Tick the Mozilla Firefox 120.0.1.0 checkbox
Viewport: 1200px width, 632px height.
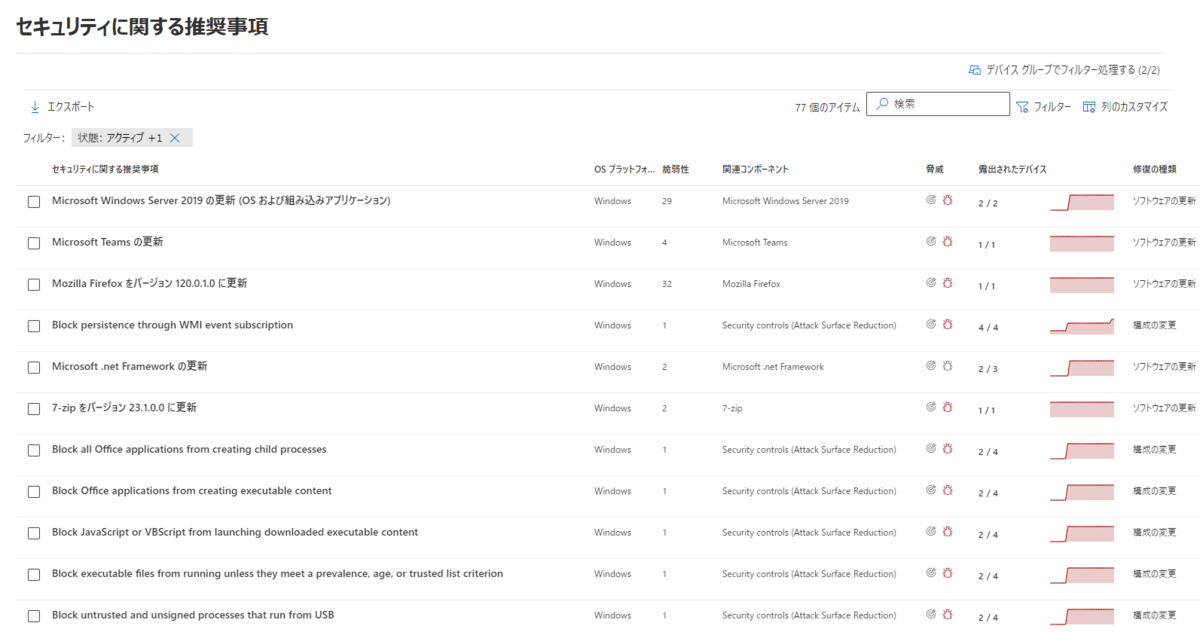tap(34, 284)
